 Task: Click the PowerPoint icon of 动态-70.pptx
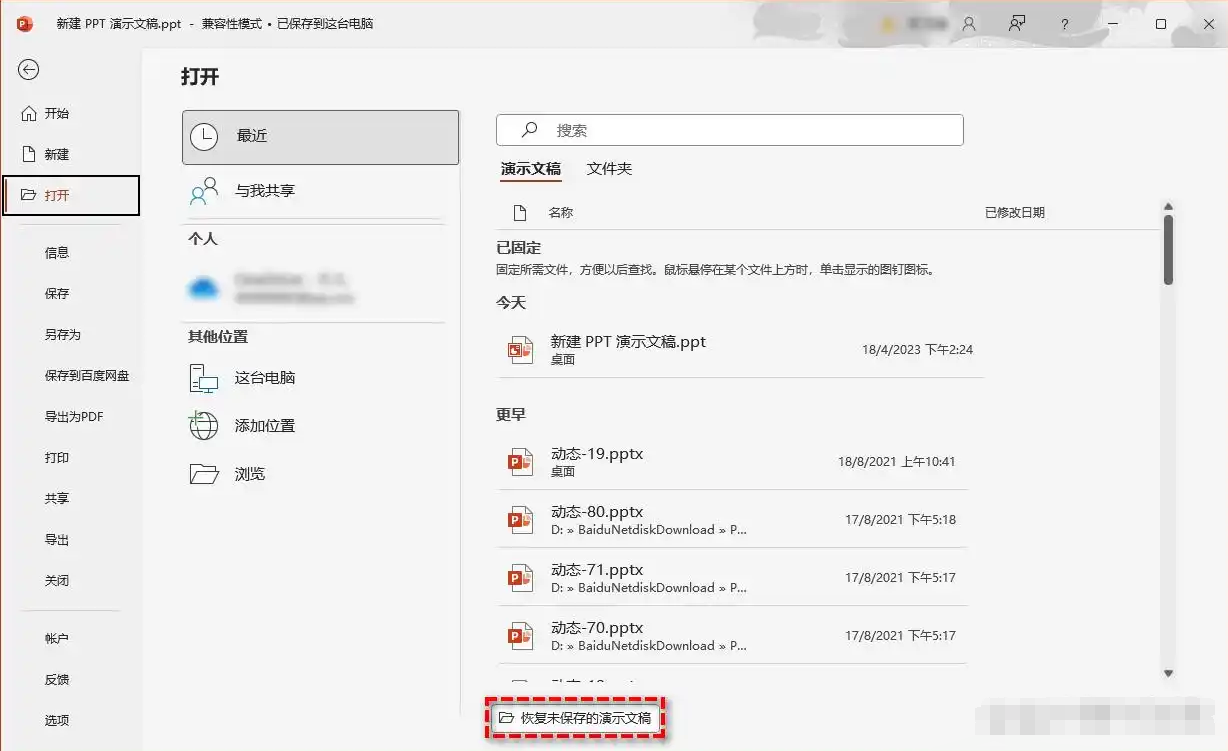520,636
